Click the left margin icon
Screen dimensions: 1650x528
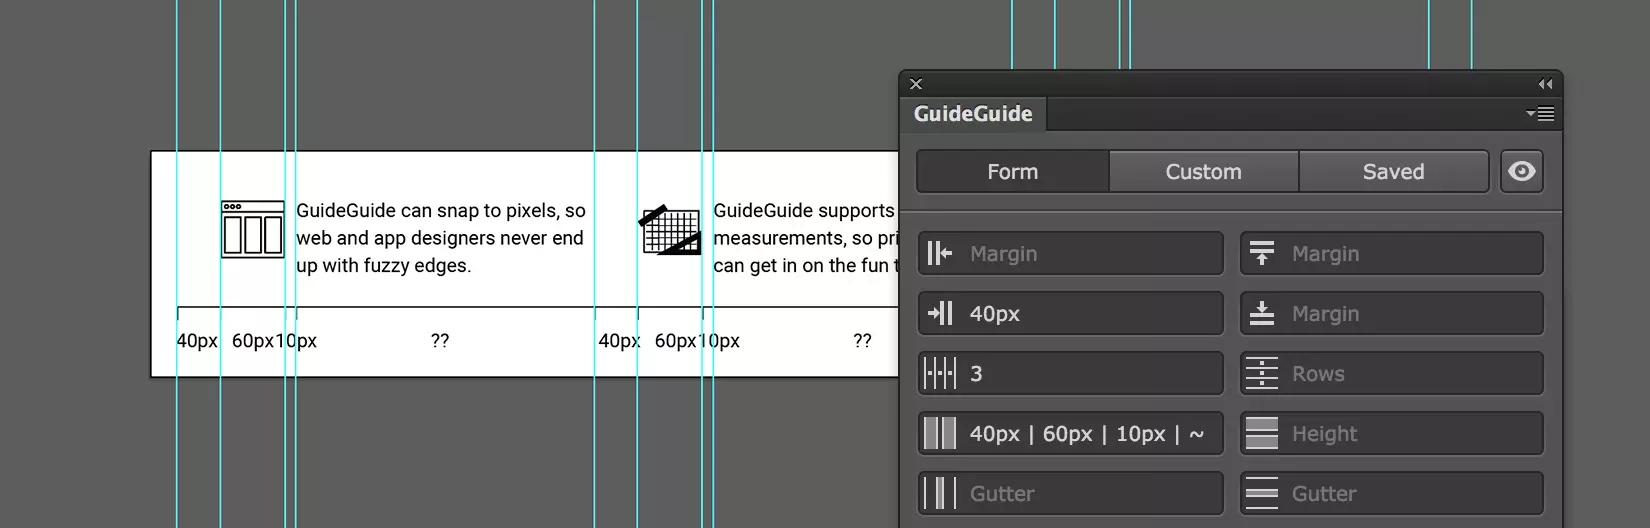(939, 253)
